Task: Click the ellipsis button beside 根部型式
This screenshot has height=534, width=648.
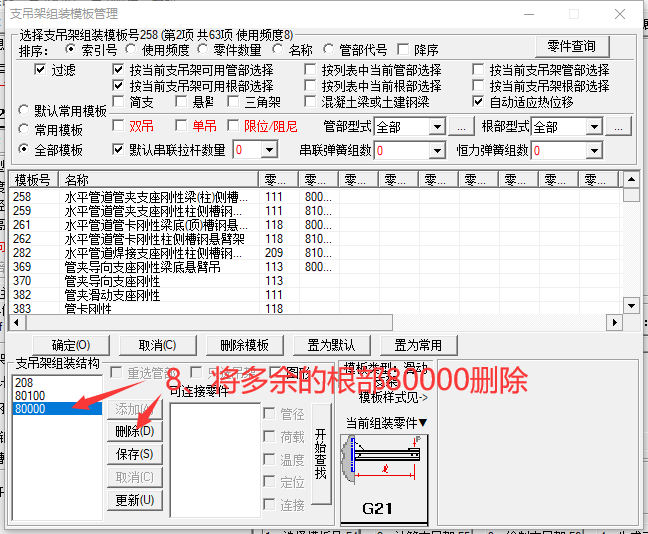Action: (x=619, y=127)
